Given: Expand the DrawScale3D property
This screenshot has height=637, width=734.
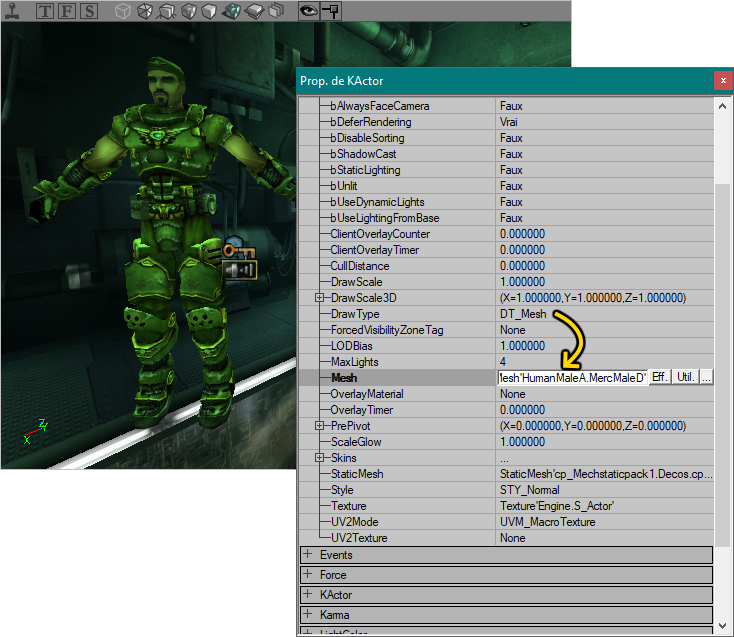Looking at the screenshot, I should pyautogui.click(x=319, y=298).
